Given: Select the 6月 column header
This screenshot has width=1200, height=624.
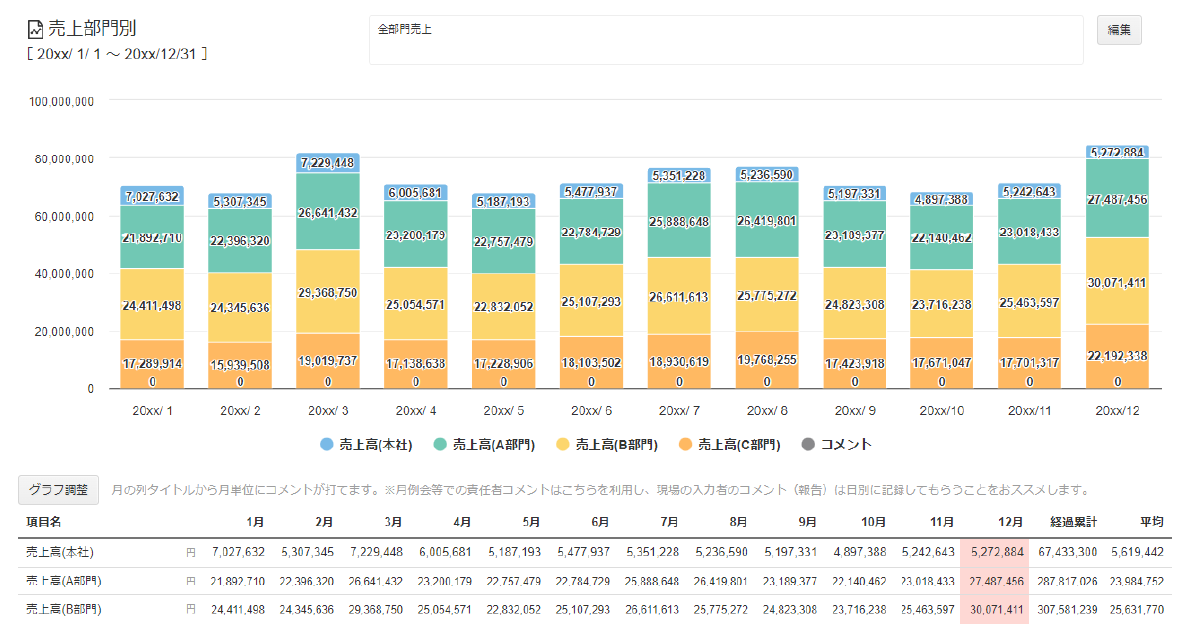Looking at the screenshot, I should point(599,522).
